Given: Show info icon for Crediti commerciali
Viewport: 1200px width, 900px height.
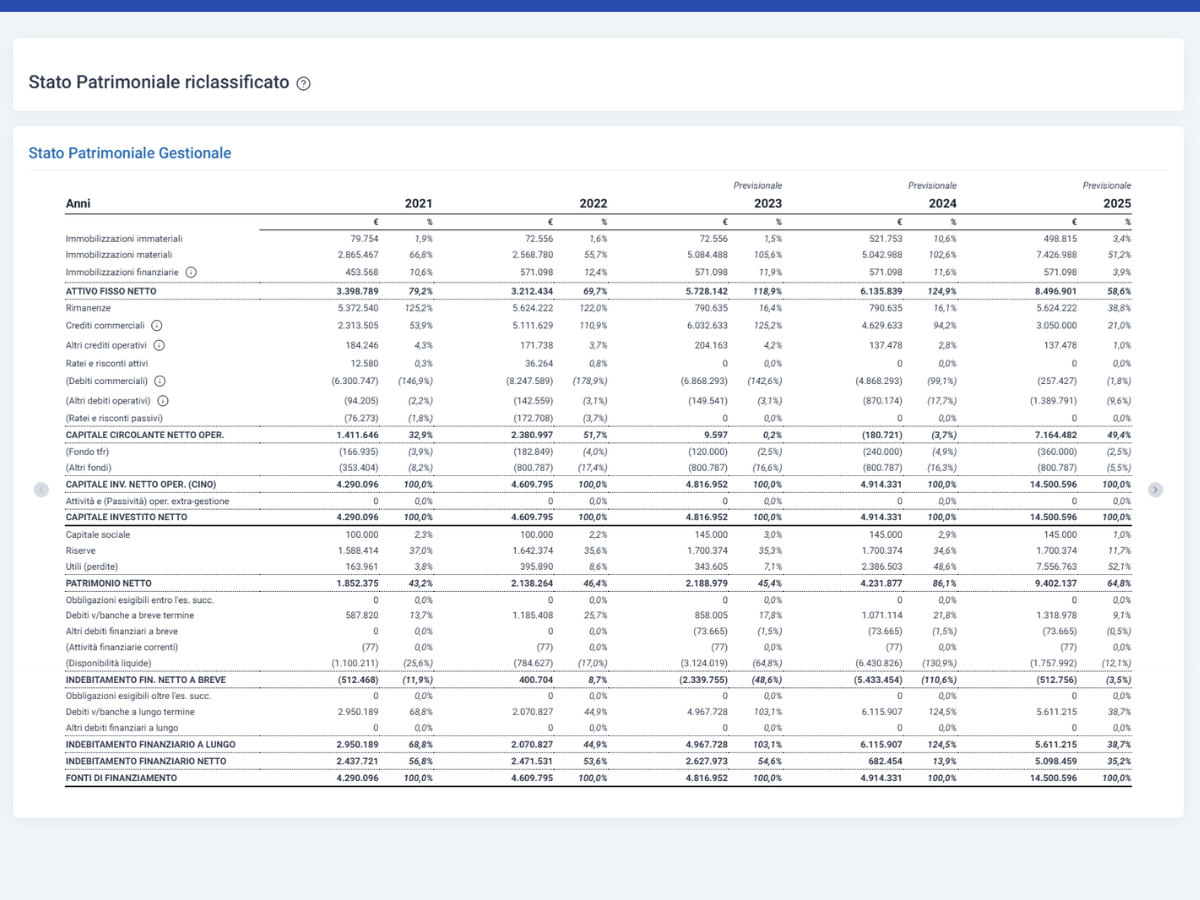Looking at the screenshot, I should pos(157,326).
